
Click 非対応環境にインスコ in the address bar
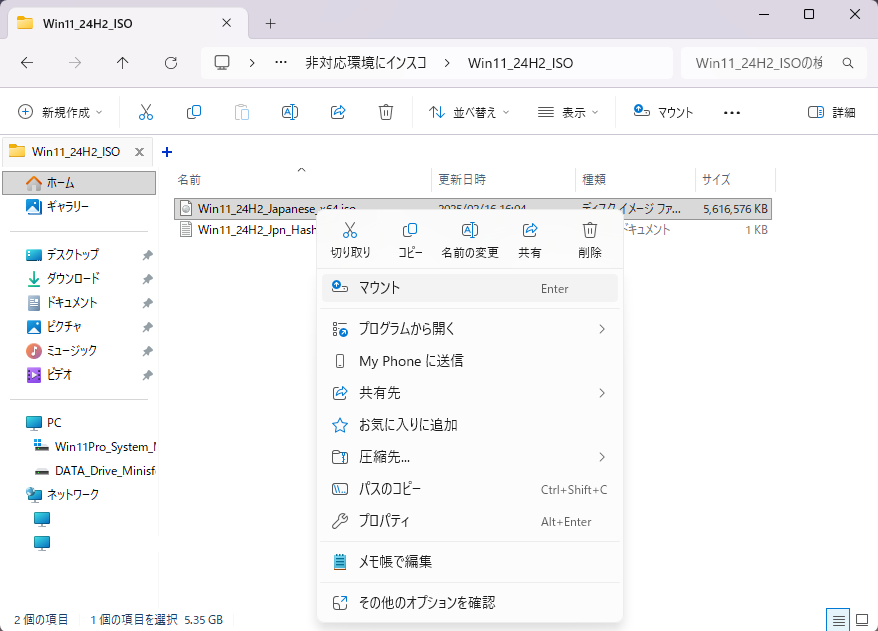tap(366, 63)
